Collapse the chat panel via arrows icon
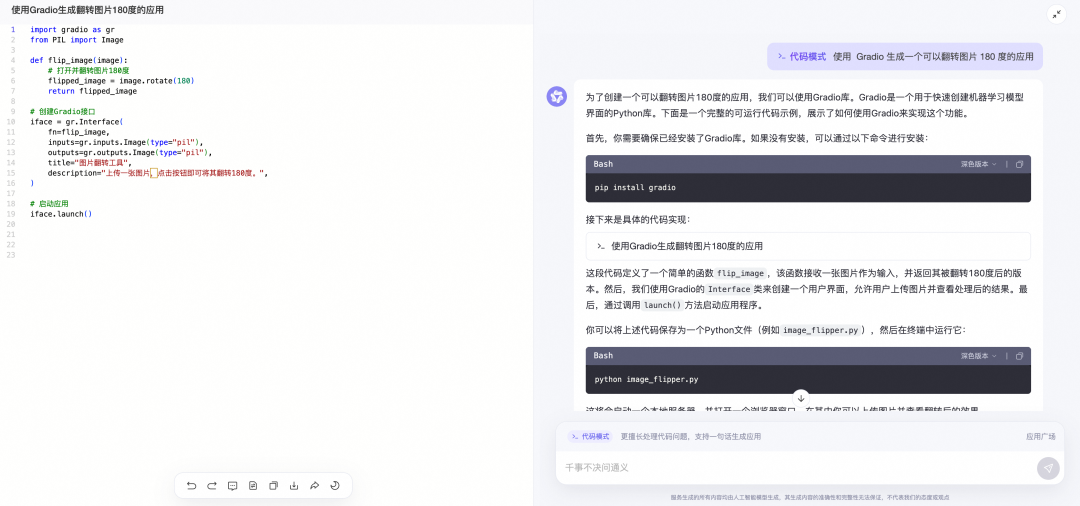The image size is (1080, 506). click(x=1057, y=14)
